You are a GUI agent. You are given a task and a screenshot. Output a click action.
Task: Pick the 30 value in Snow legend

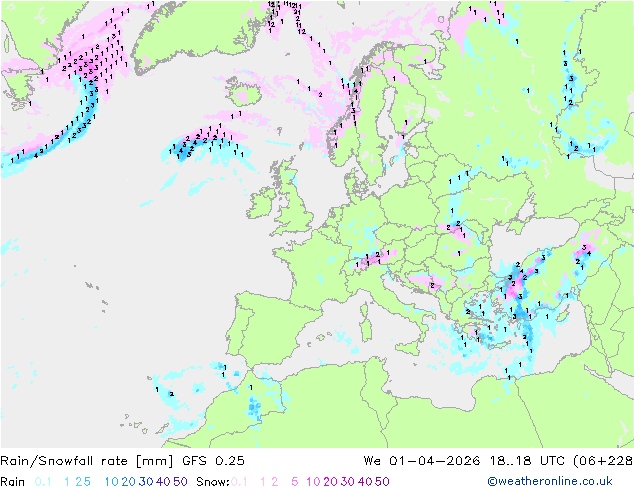point(348,482)
